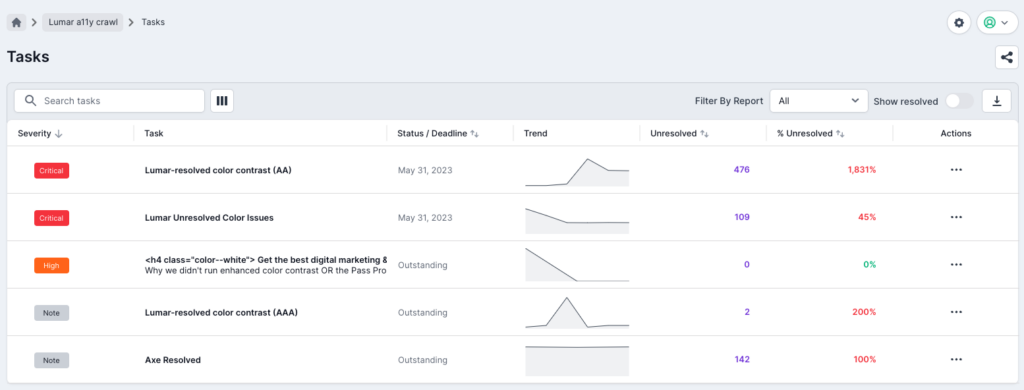Image resolution: width=1024 pixels, height=390 pixels.
Task: Click Note badge on Axe Resolved row
Action: tap(52, 360)
